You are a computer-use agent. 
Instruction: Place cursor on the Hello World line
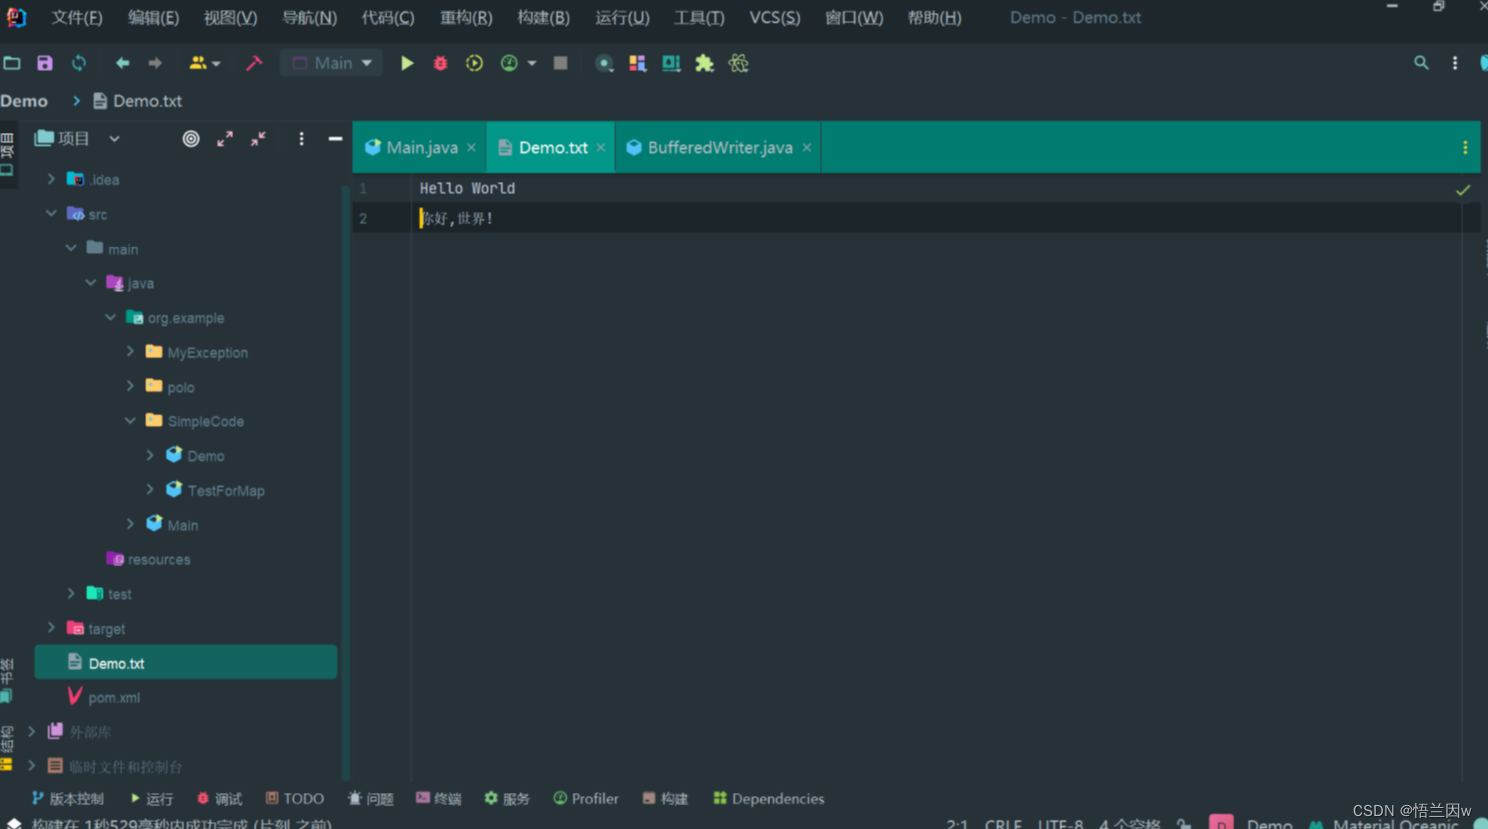(467, 188)
